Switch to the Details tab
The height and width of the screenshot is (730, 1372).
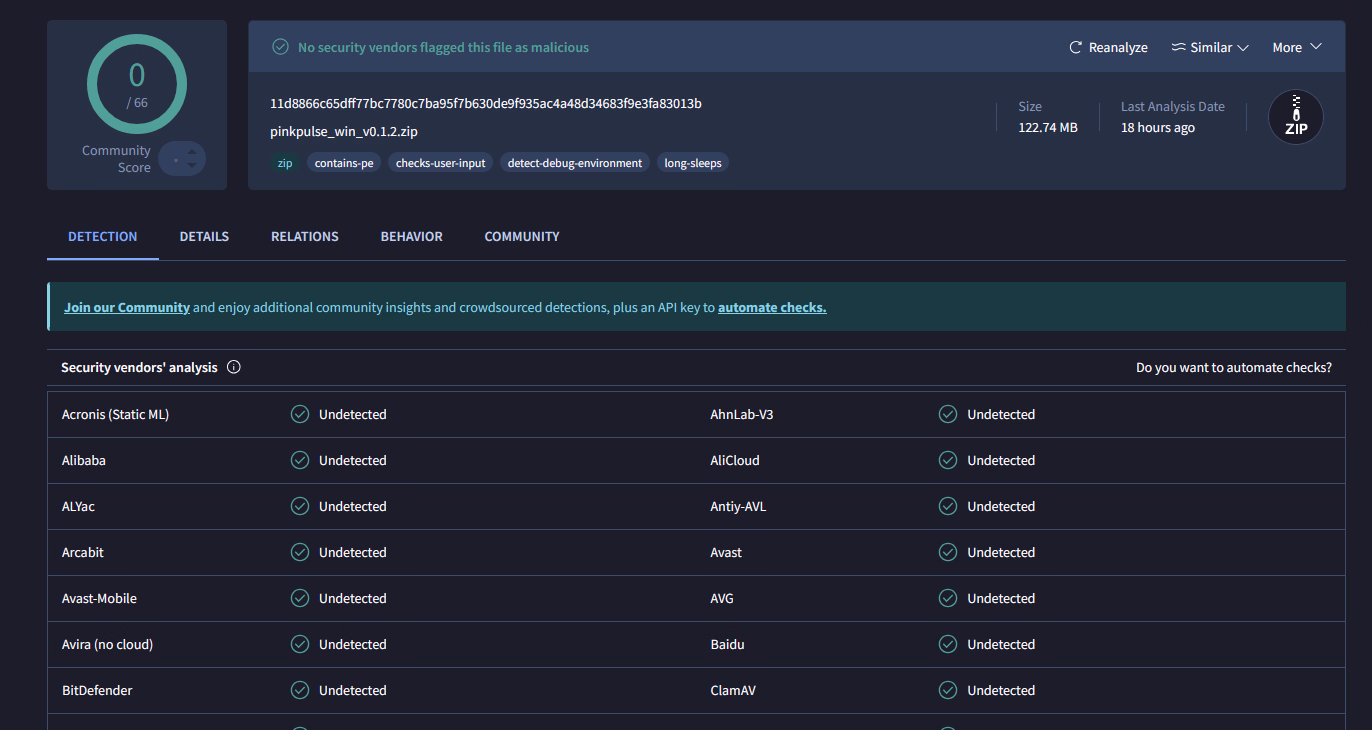(204, 237)
